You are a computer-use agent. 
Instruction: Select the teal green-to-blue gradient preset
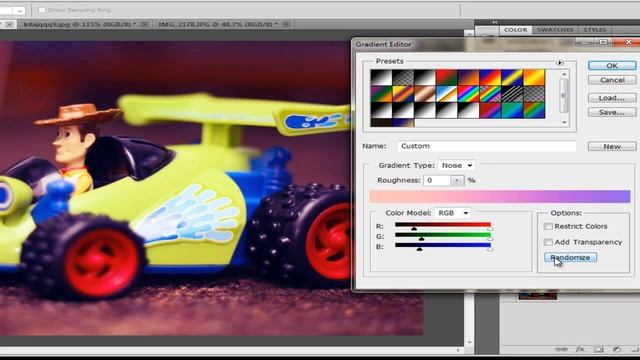click(x=512, y=110)
